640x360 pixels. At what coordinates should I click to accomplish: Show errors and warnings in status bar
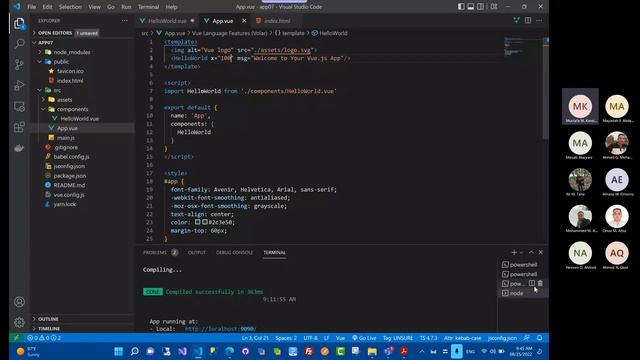coord(44,338)
